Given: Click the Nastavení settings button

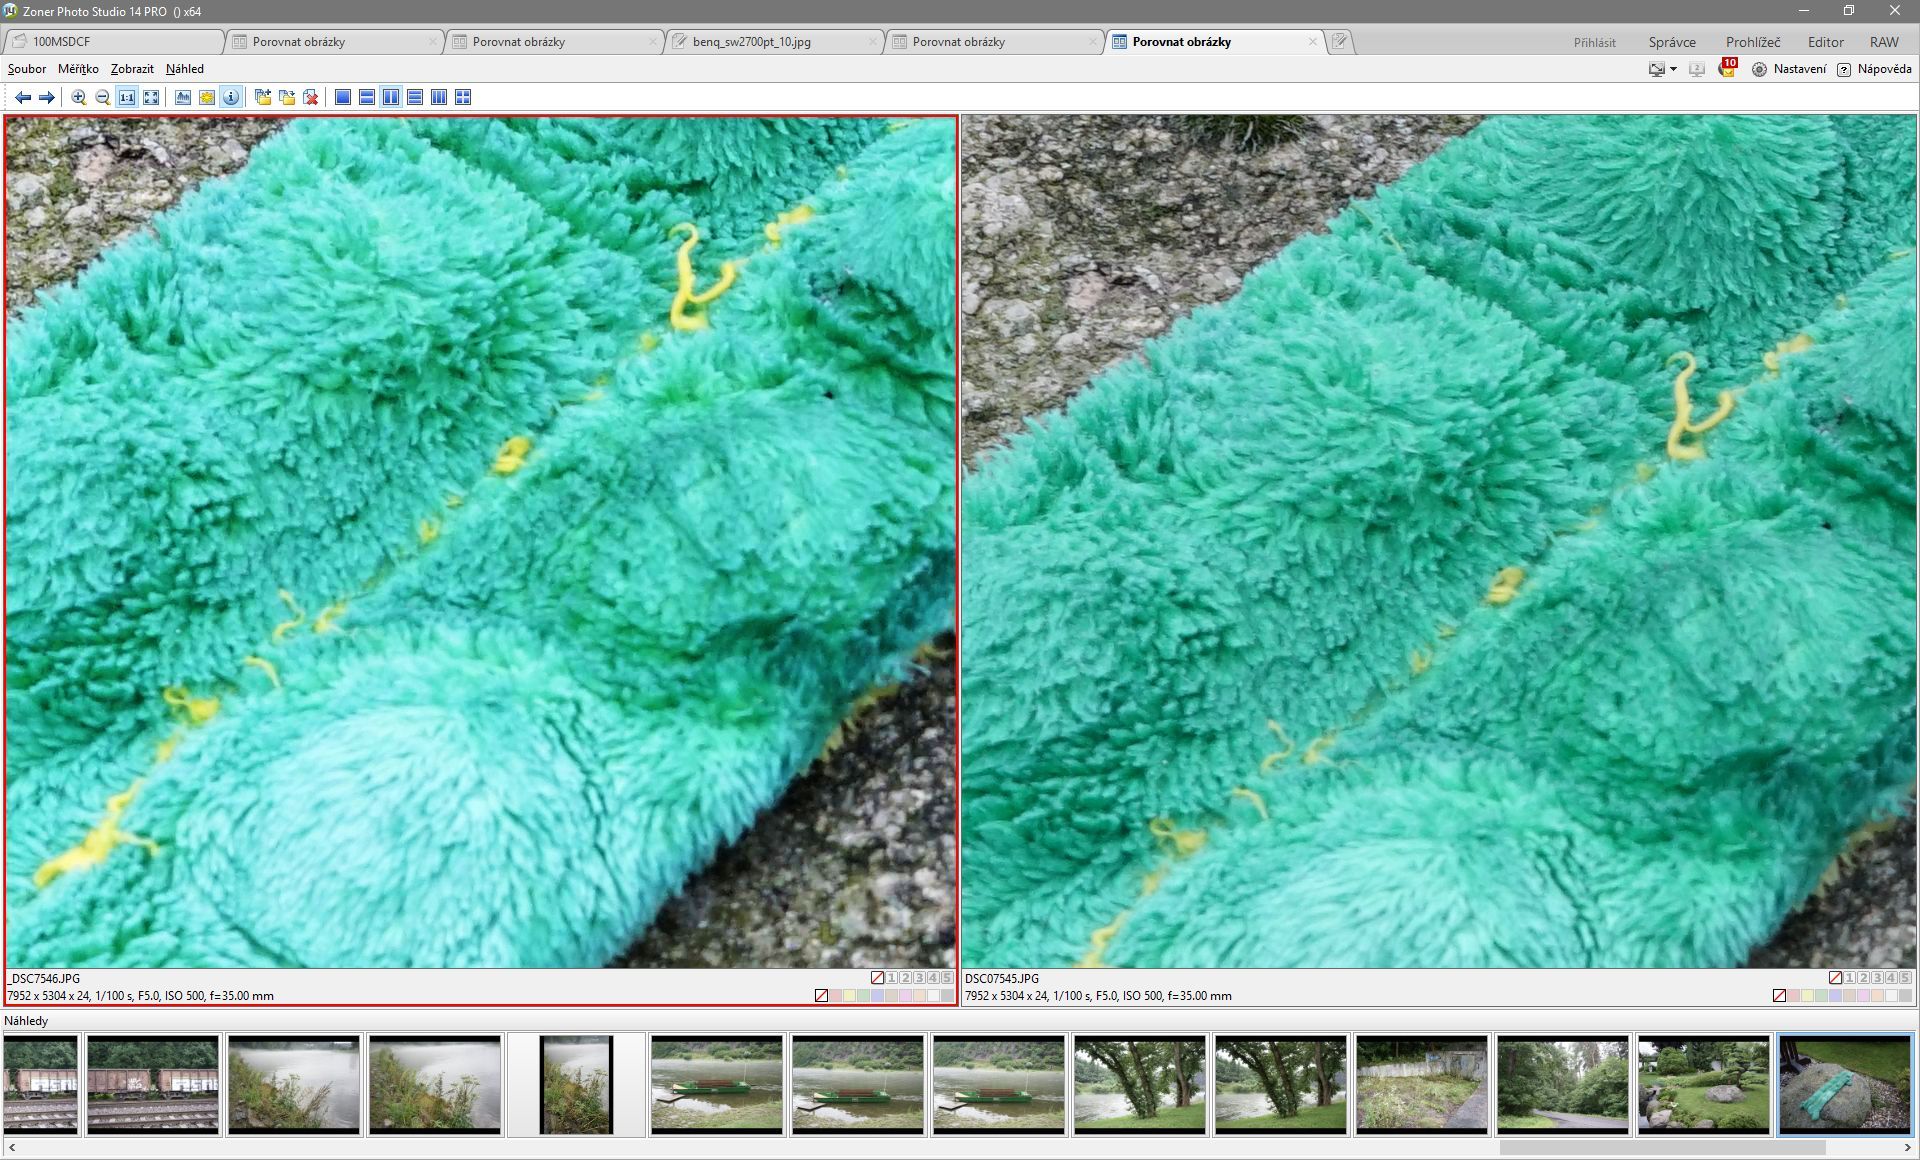Looking at the screenshot, I should point(1789,69).
